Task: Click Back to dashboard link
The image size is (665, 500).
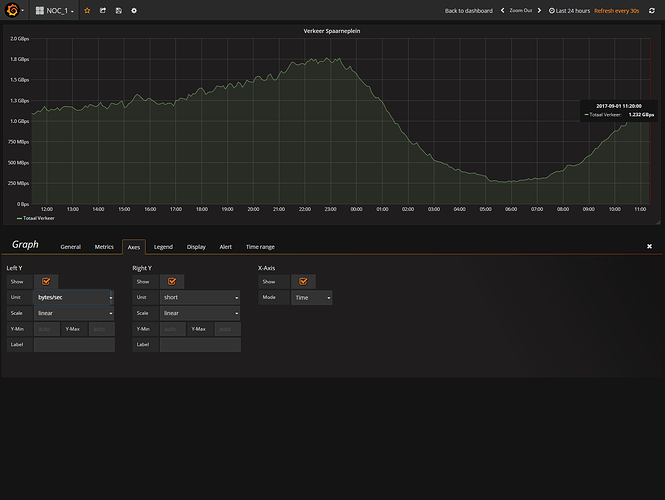Action: pos(468,10)
